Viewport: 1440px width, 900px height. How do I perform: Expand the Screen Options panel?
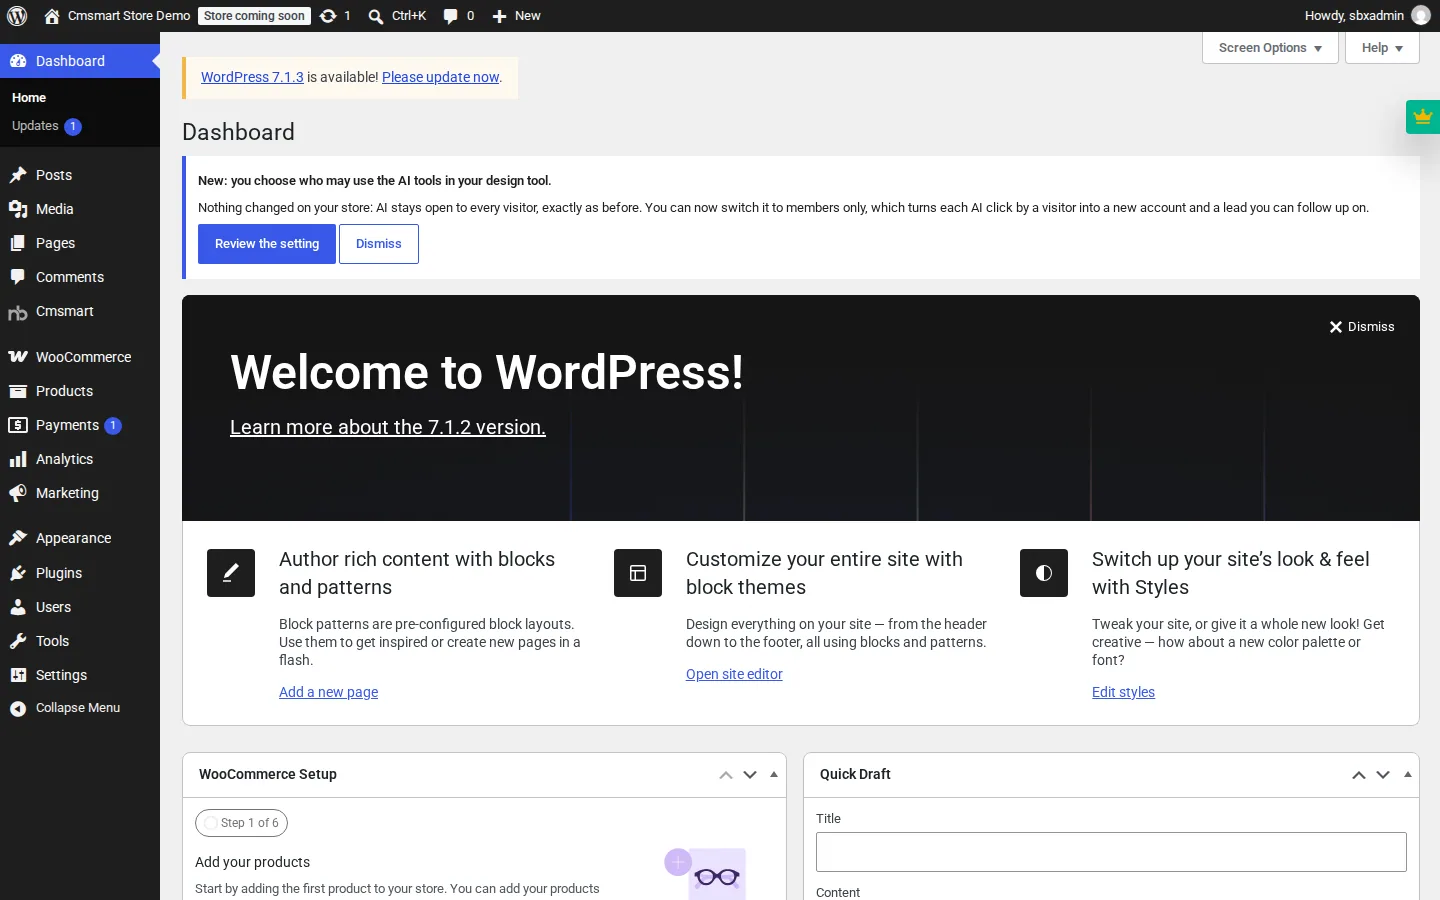(1270, 48)
